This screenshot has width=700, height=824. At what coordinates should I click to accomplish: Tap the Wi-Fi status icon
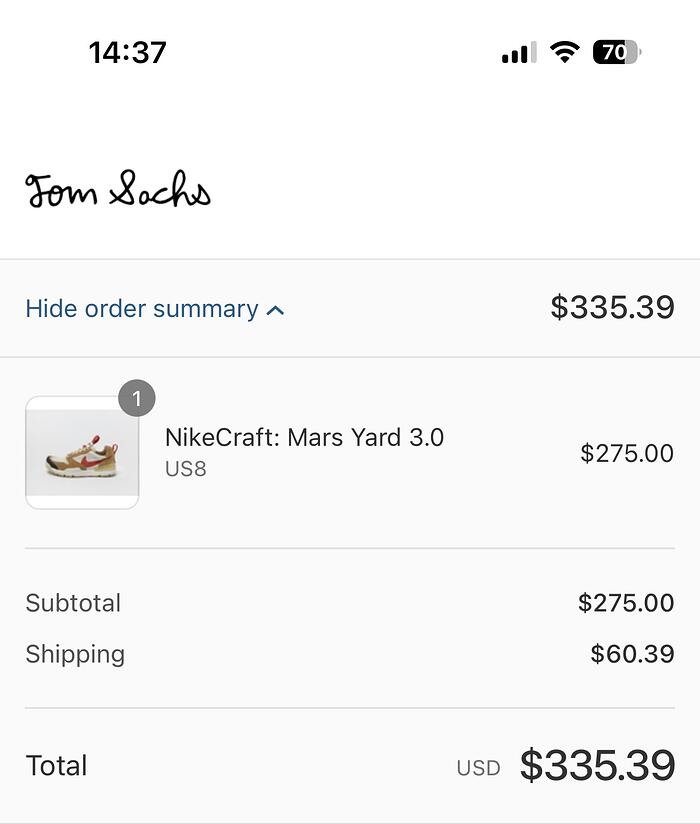click(x=565, y=52)
